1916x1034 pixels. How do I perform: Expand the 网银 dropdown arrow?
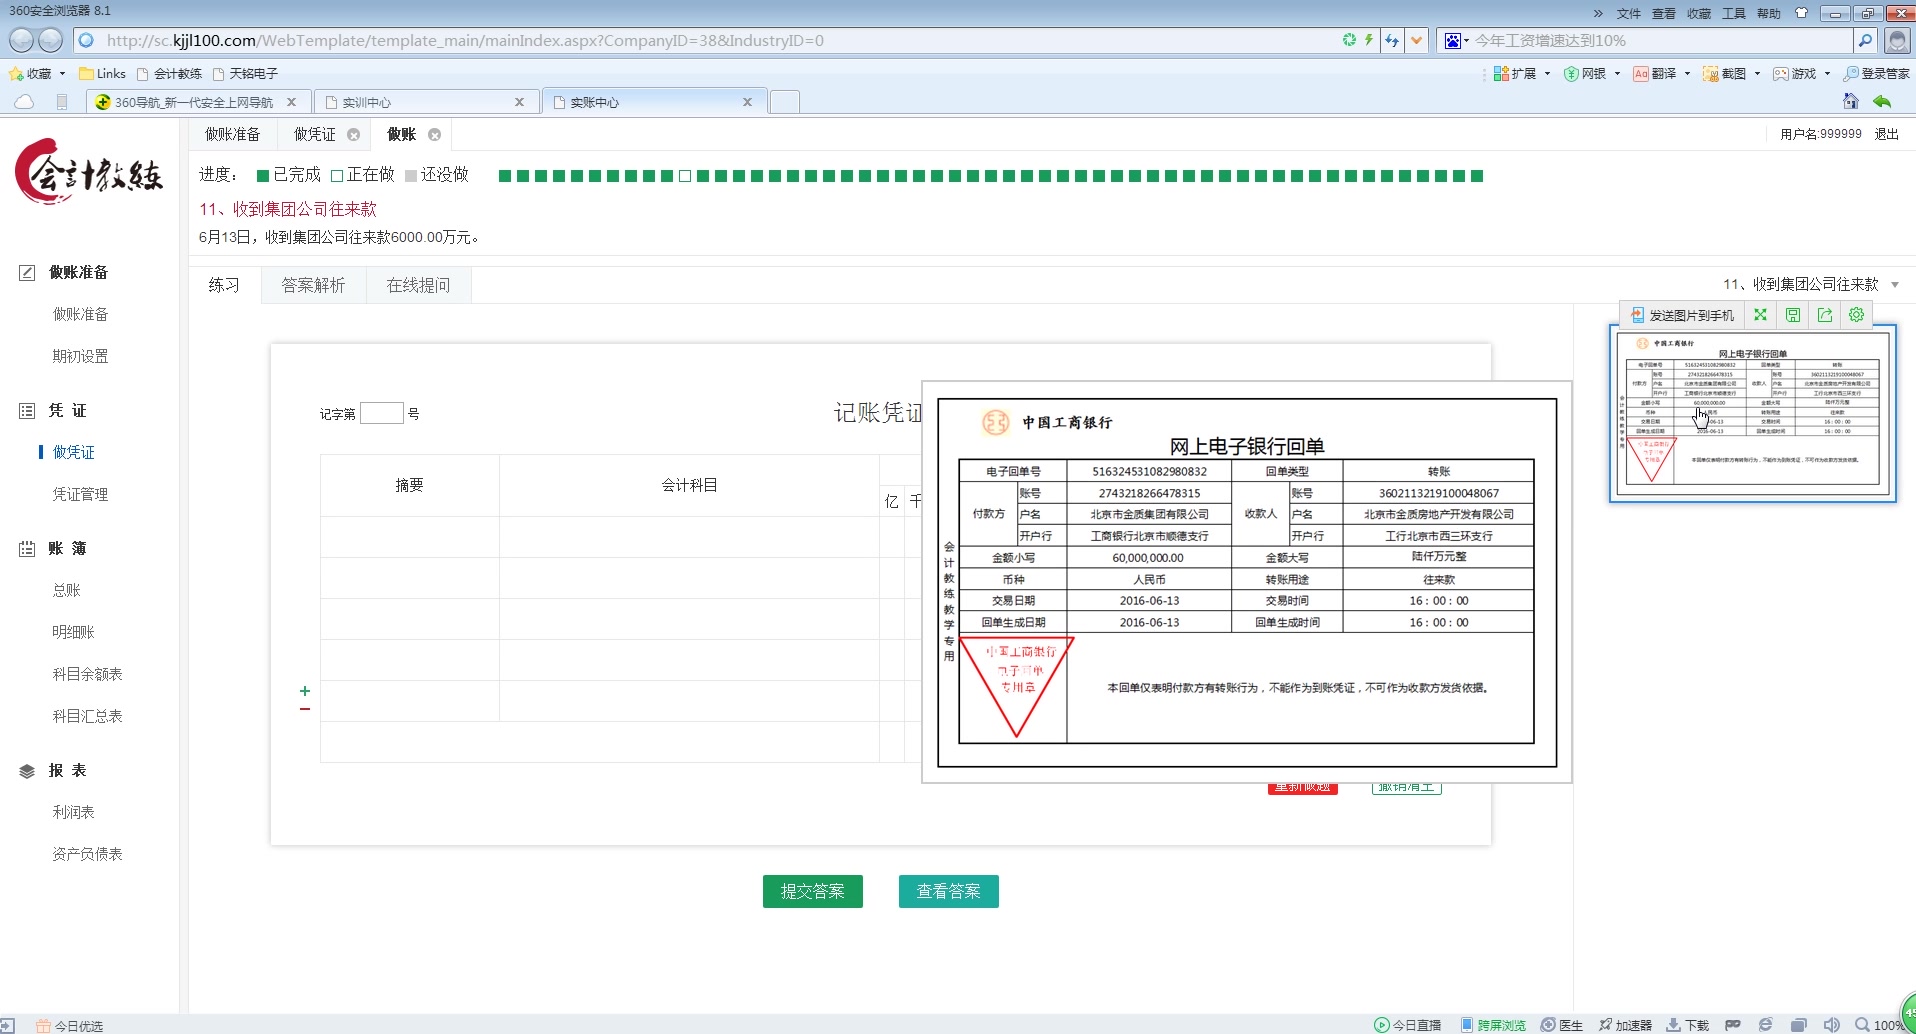click(1617, 74)
